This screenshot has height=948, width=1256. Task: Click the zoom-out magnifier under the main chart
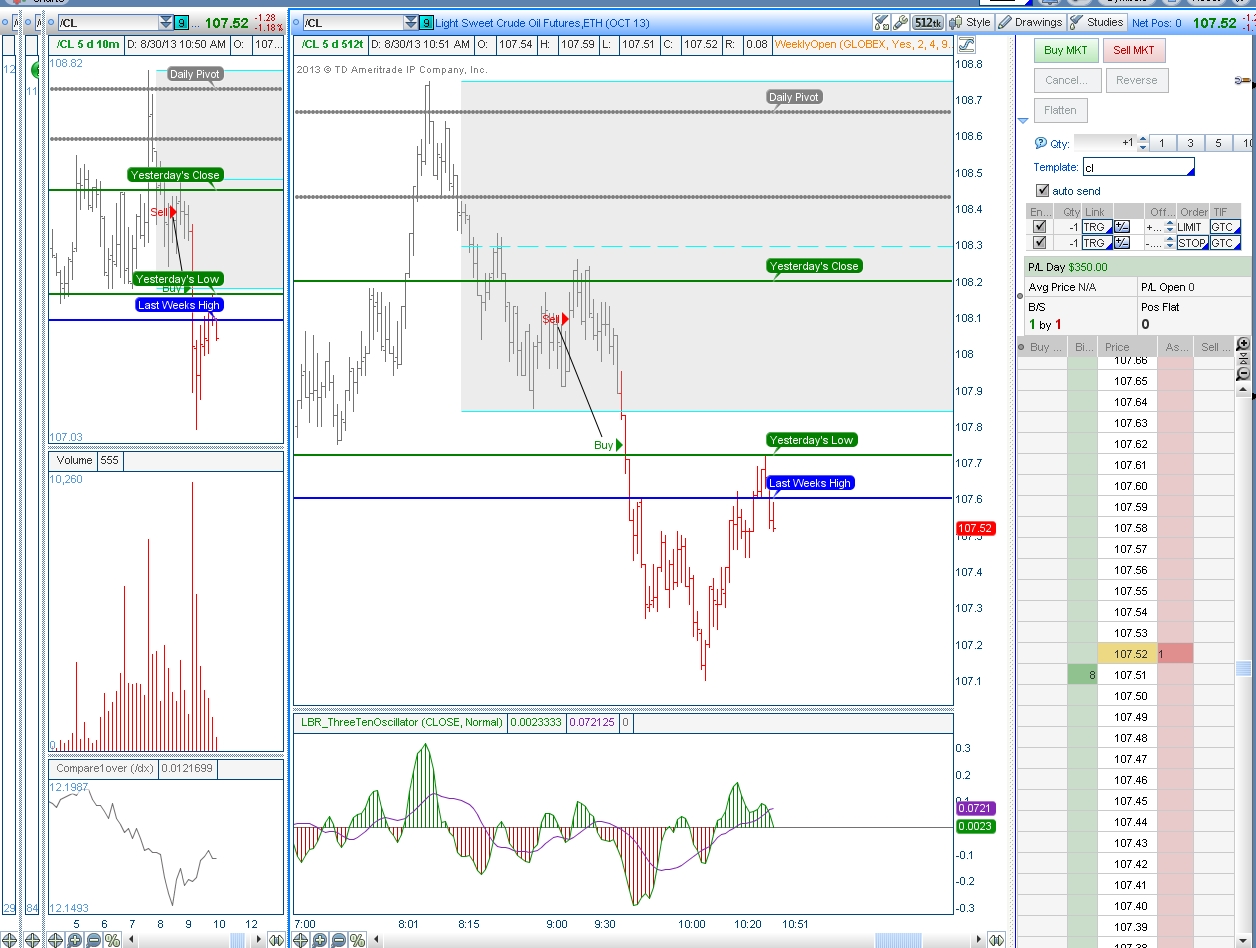pos(338,940)
